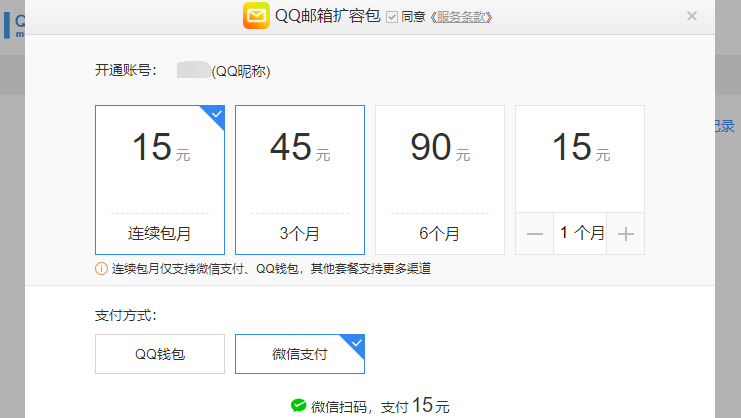This screenshot has height=418, width=741.
Task: Select the 45元 3个月 plan
Action: pyautogui.click(x=300, y=180)
